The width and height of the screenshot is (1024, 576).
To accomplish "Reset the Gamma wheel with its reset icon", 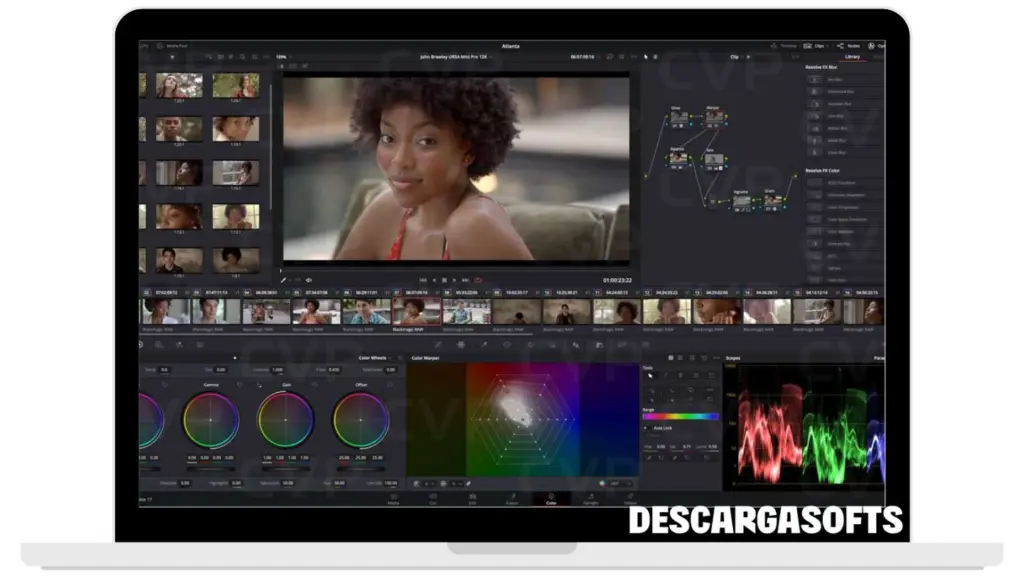I will [x=240, y=385].
